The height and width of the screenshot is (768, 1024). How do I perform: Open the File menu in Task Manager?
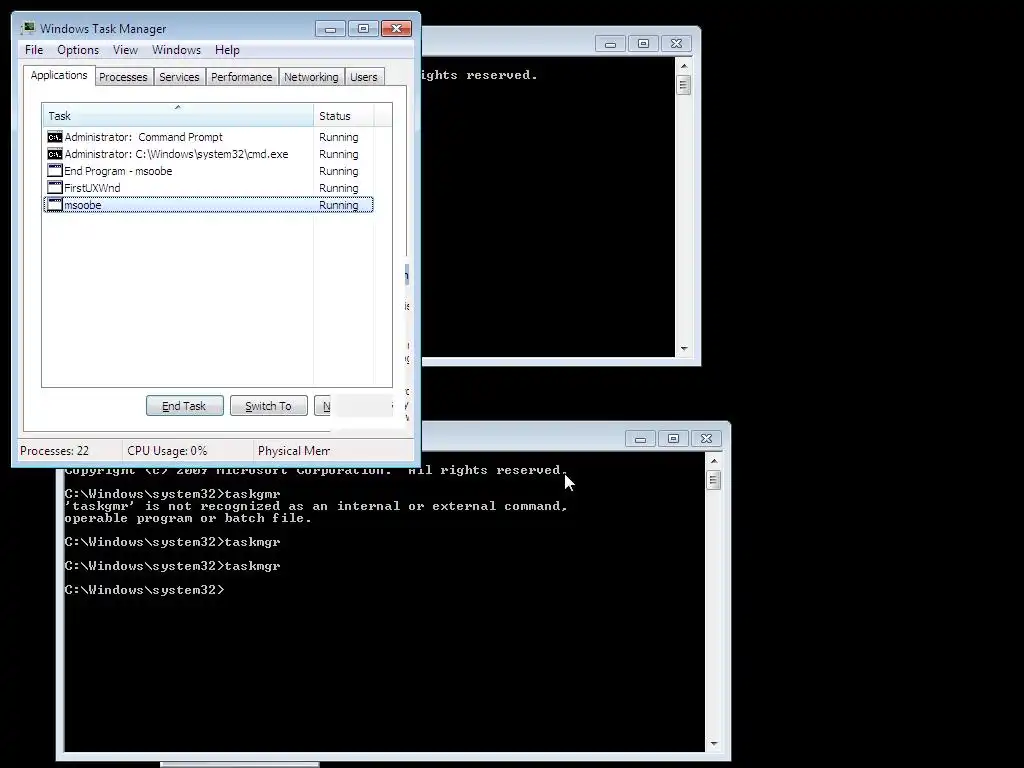point(34,50)
